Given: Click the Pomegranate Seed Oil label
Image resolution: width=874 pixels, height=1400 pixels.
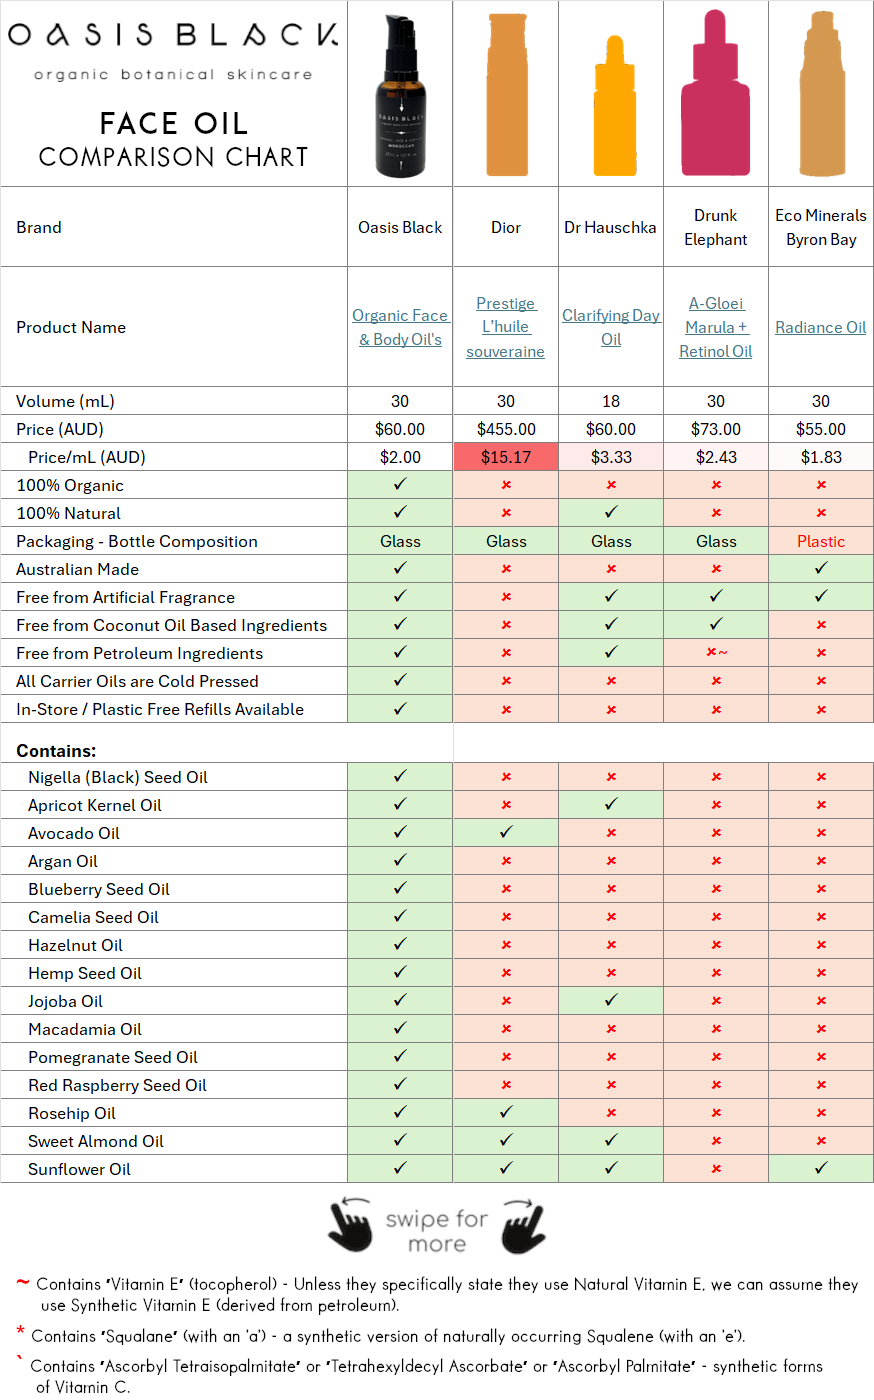Looking at the screenshot, I should pos(113,1057).
